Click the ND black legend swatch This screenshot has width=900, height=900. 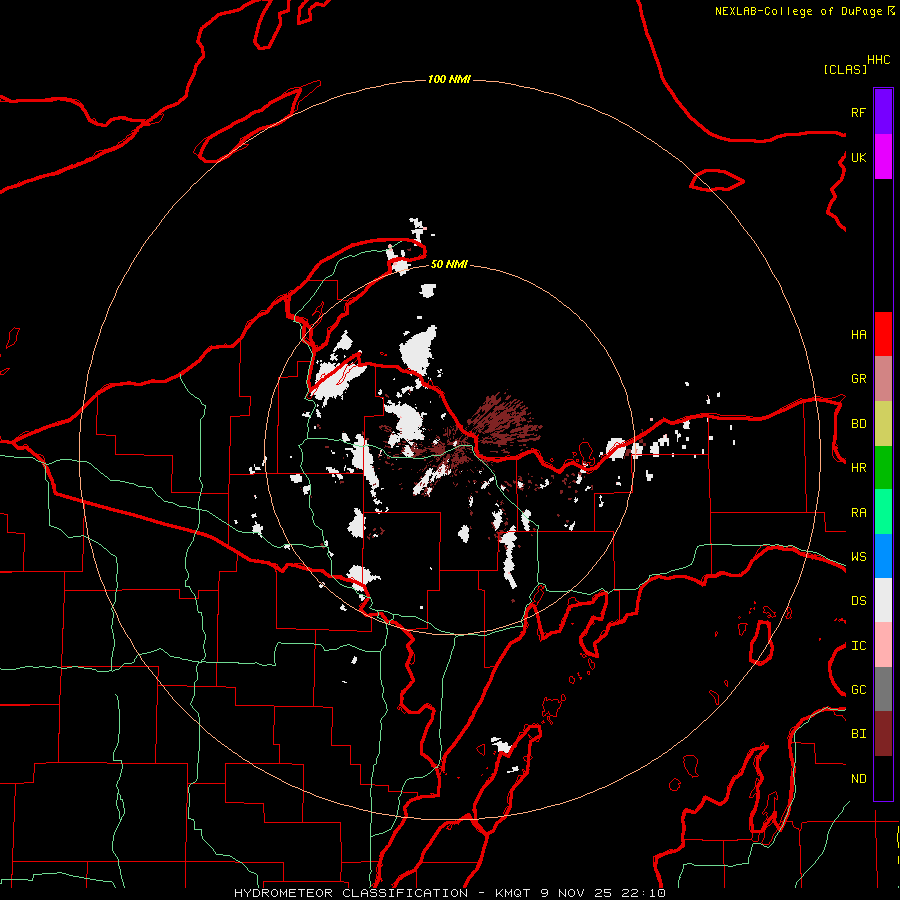[x=883, y=778]
